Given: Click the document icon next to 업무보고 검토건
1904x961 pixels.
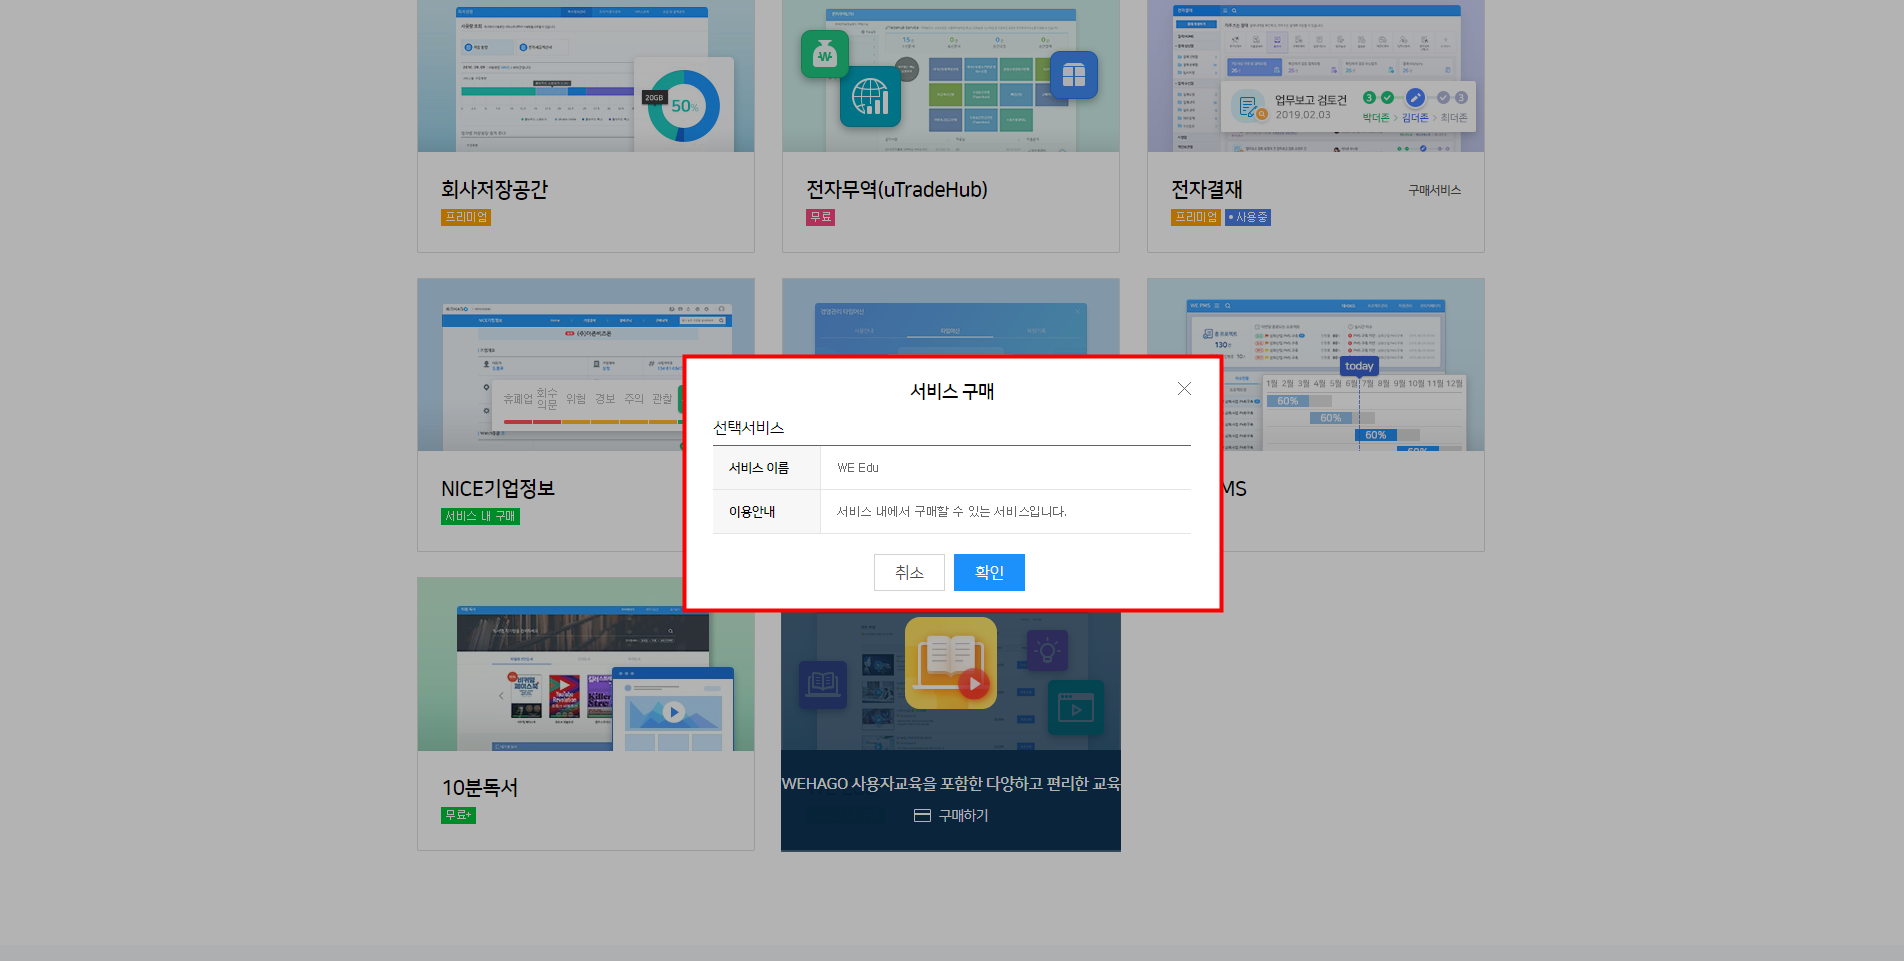Looking at the screenshot, I should pyautogui.click(x=1248, y=106).
